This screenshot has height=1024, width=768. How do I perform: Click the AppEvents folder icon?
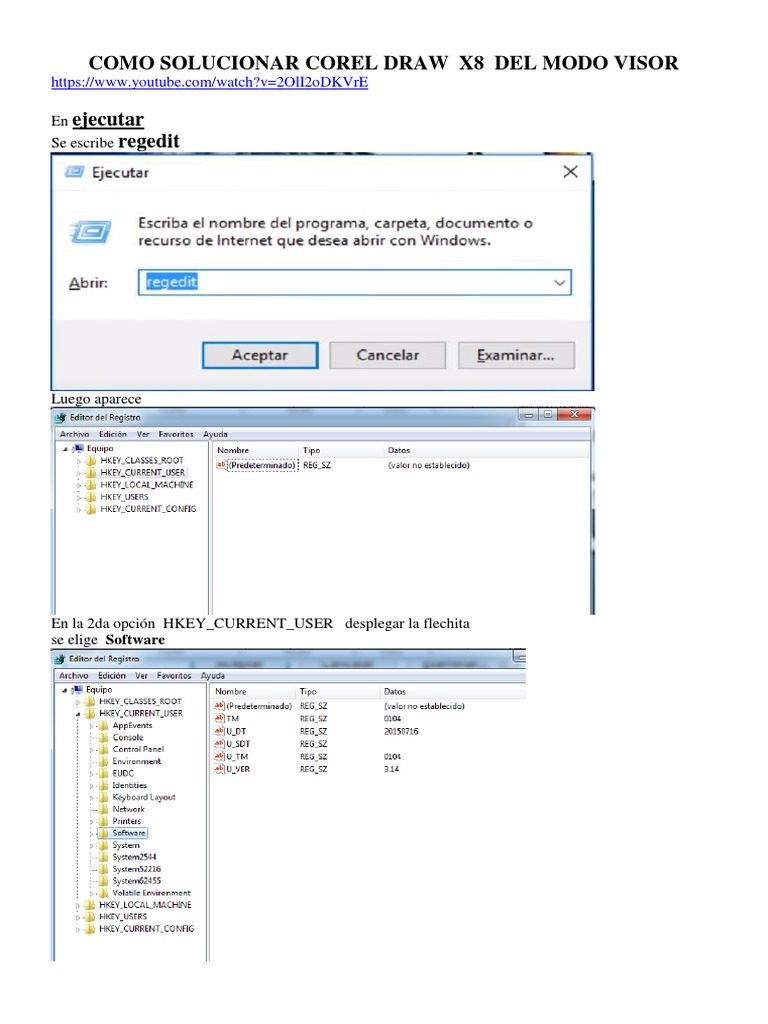click(103, 726)
